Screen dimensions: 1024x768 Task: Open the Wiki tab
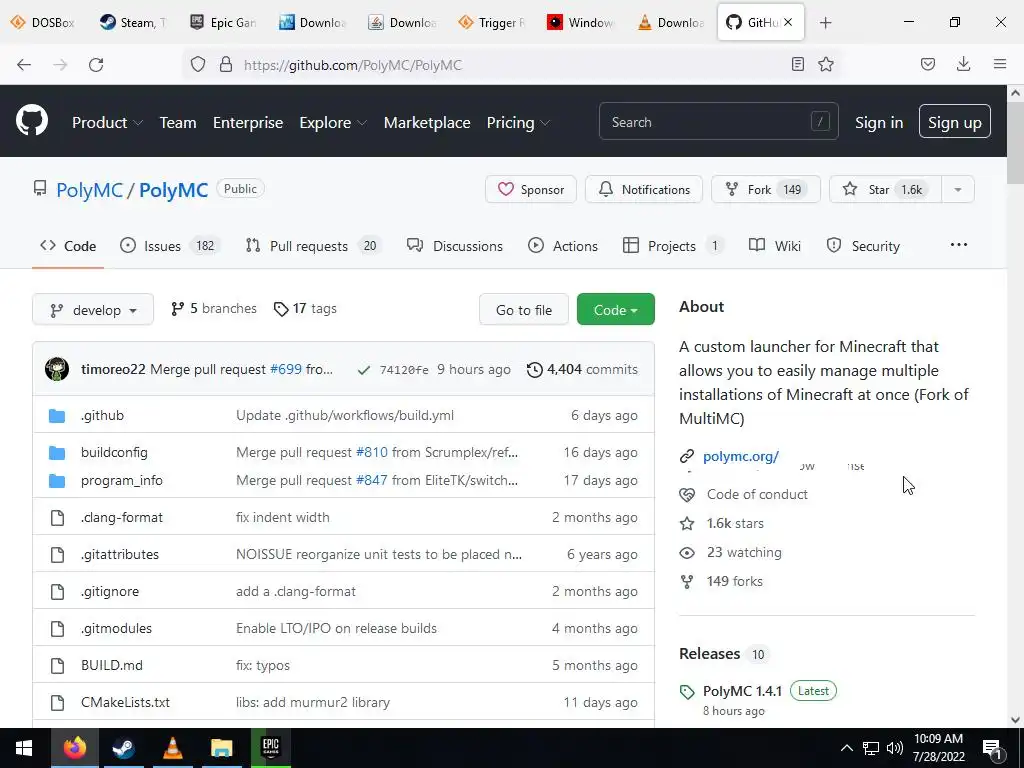775,246
